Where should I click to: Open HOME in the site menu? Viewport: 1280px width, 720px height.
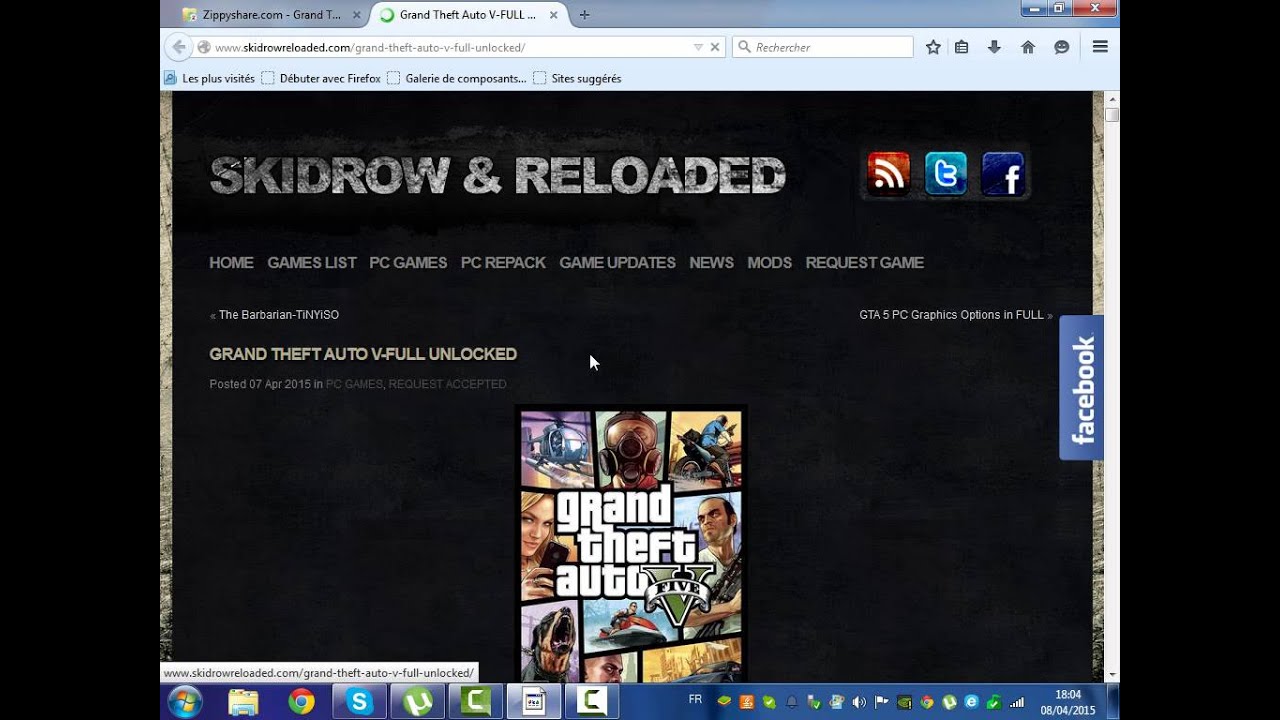pos(231,263)
